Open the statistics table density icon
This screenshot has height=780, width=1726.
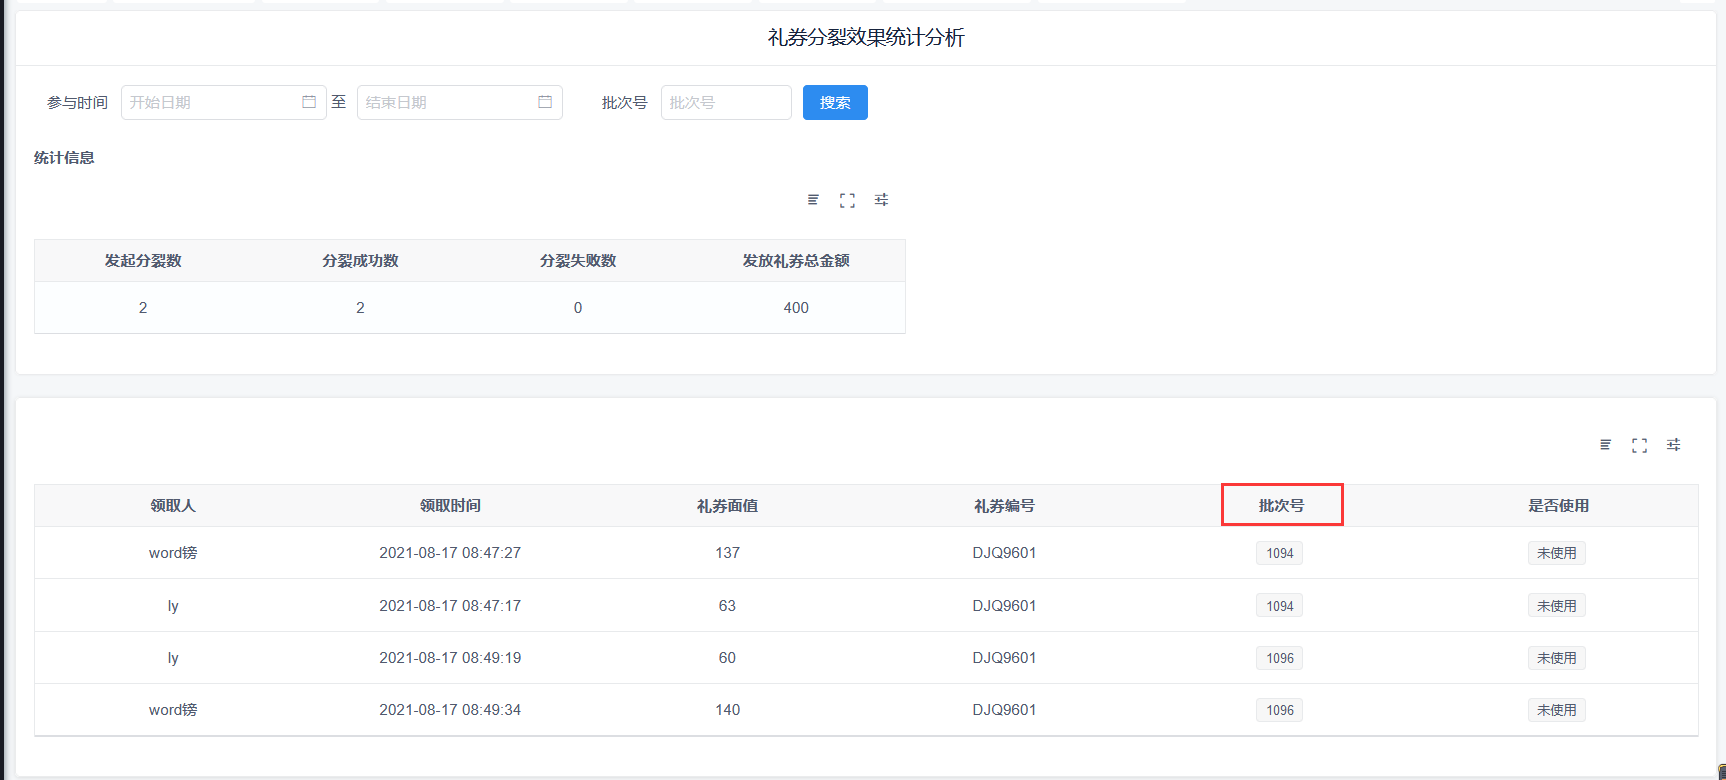pyautogui.click(x=813, y=200)
